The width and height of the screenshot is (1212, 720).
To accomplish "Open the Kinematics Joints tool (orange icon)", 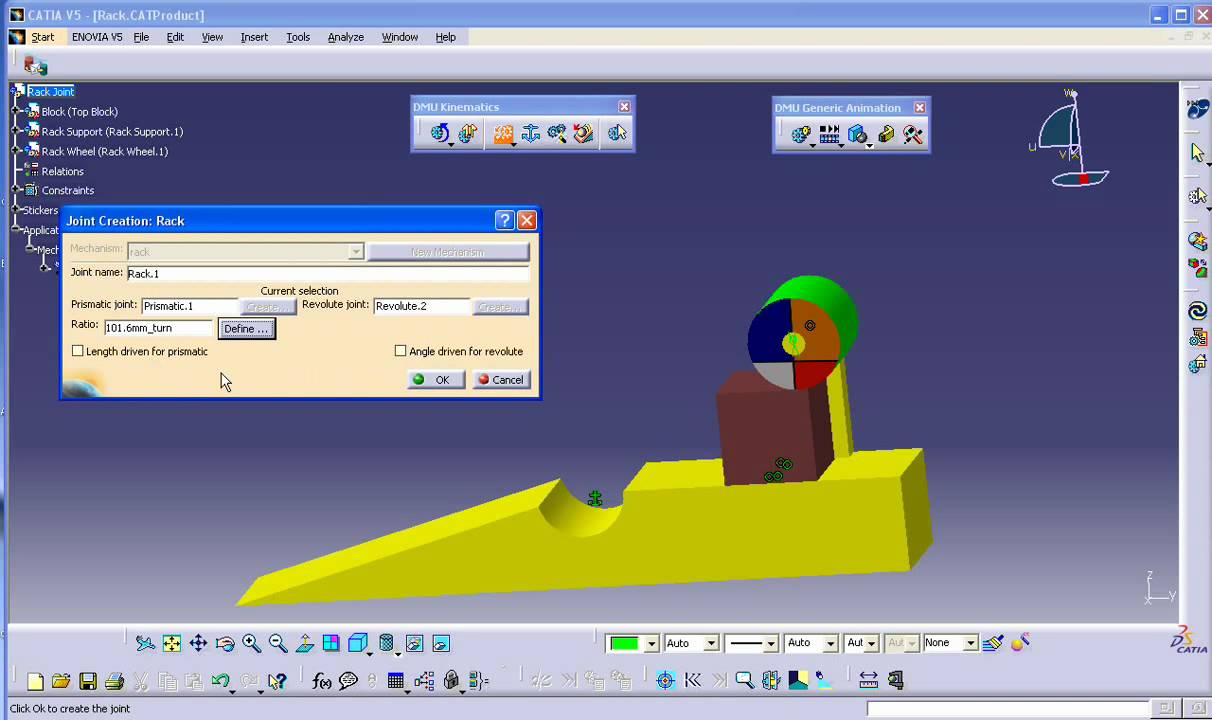I will pos(503,133).
